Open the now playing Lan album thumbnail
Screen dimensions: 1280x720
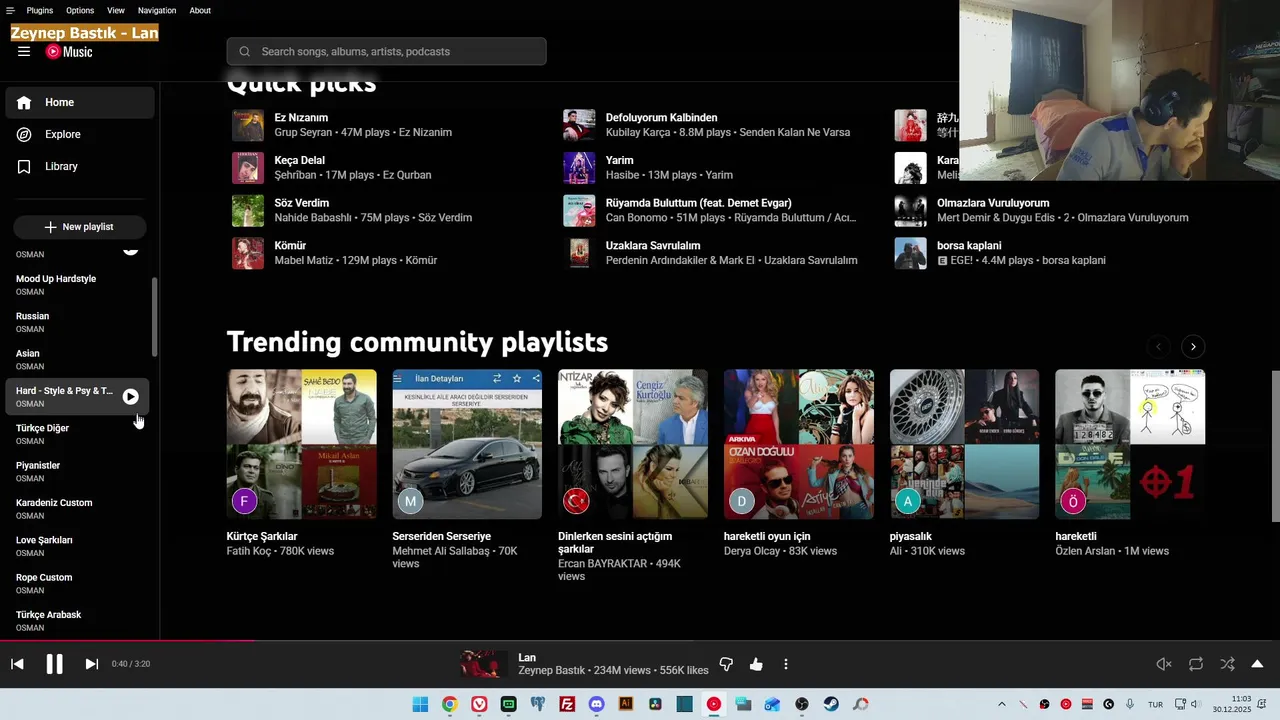[x=485, y=664]
